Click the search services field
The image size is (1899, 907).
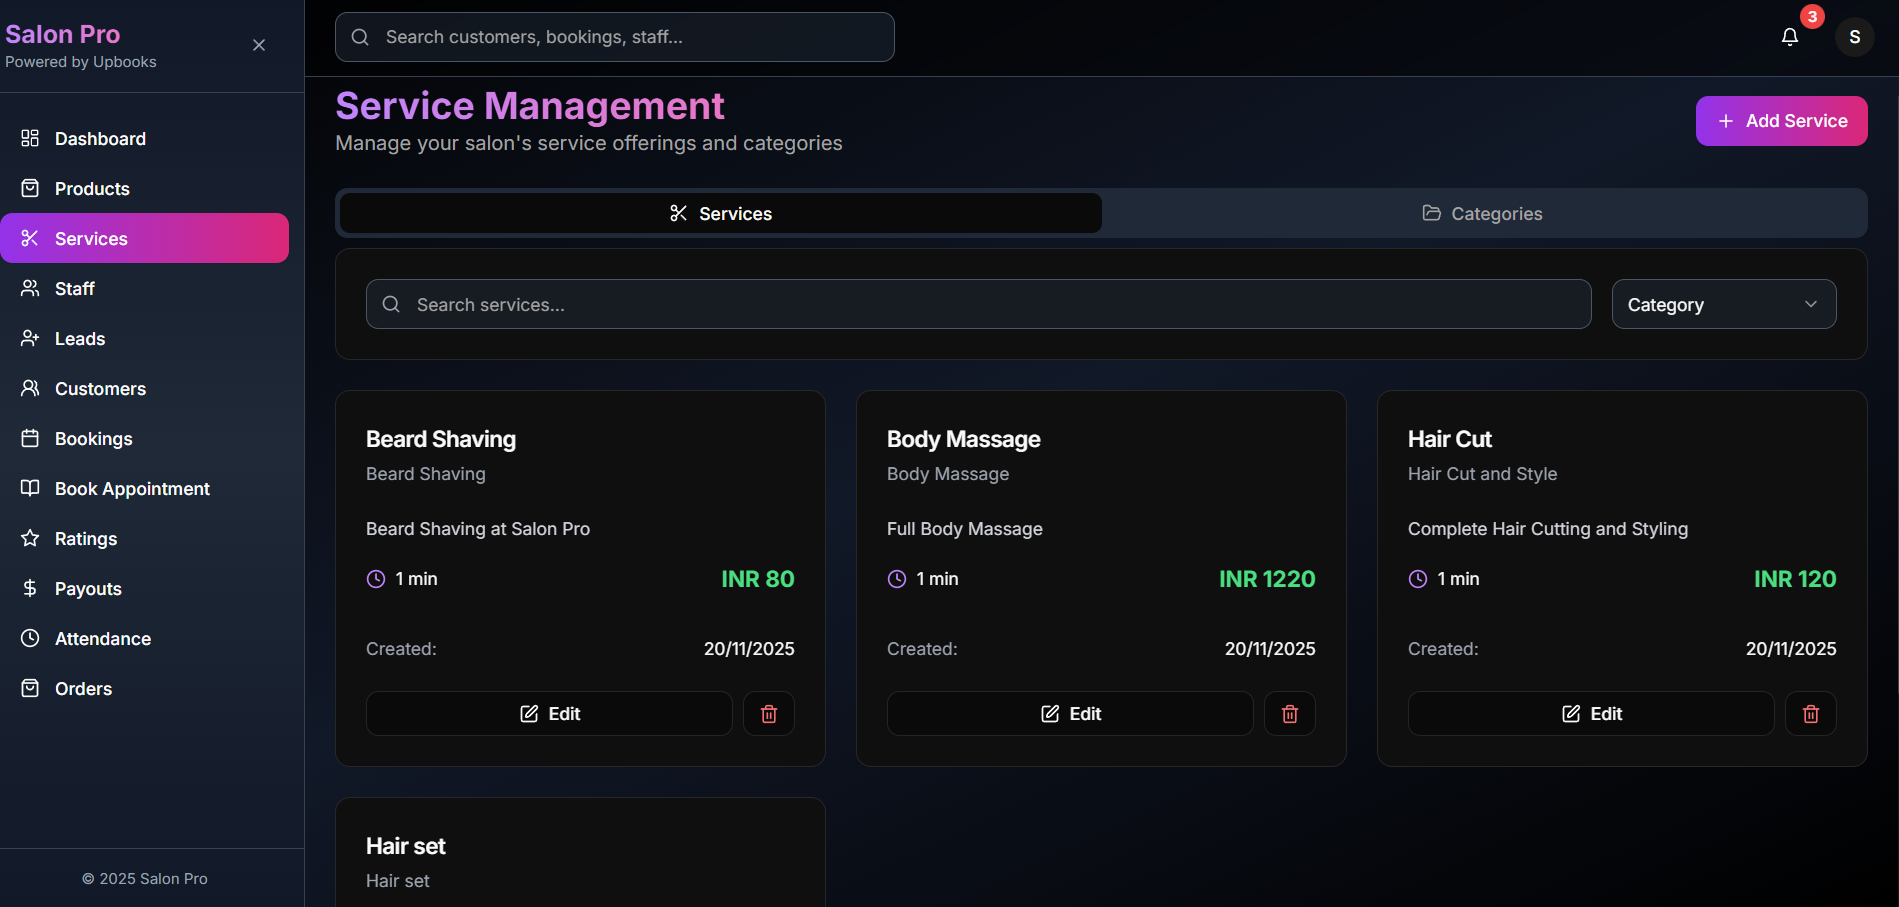[978, 304]
